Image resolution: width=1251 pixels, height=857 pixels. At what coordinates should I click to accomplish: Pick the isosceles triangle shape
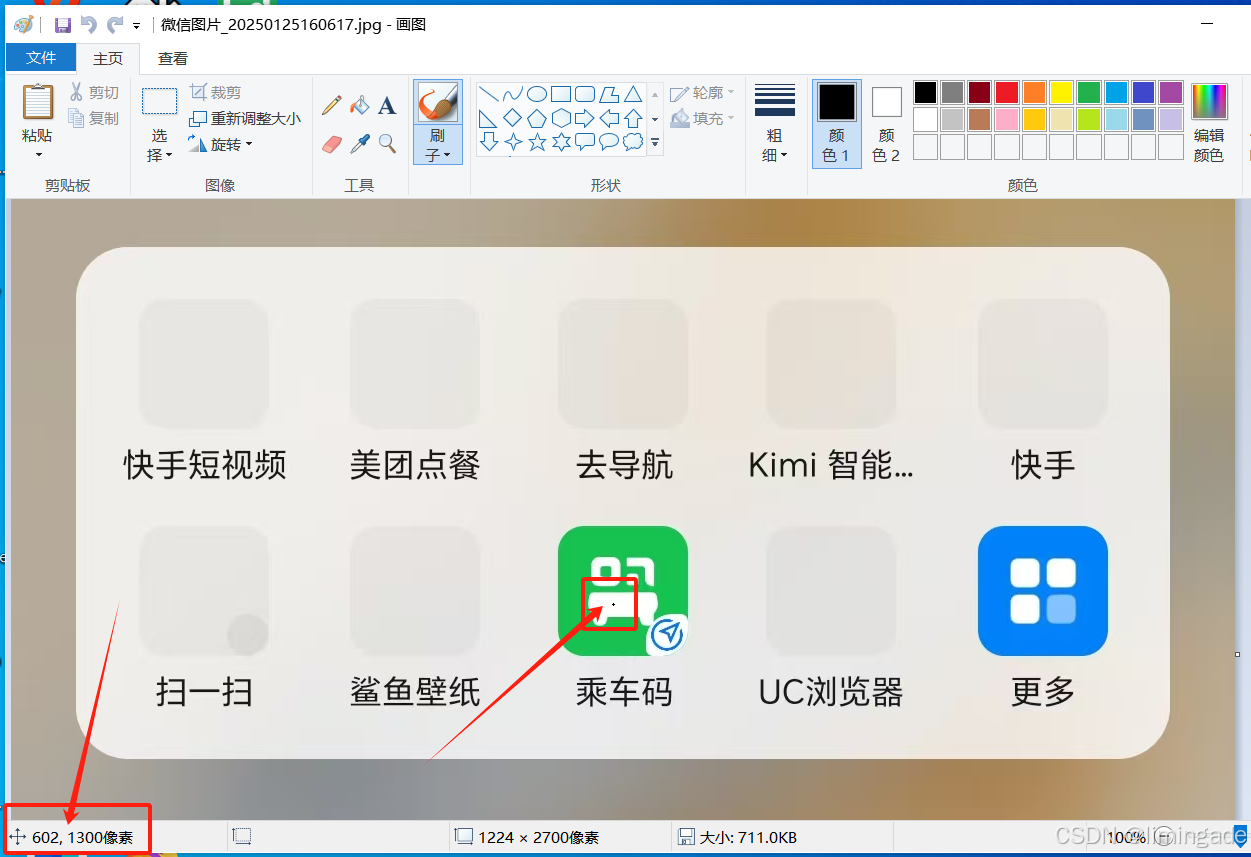coord(633,95)
